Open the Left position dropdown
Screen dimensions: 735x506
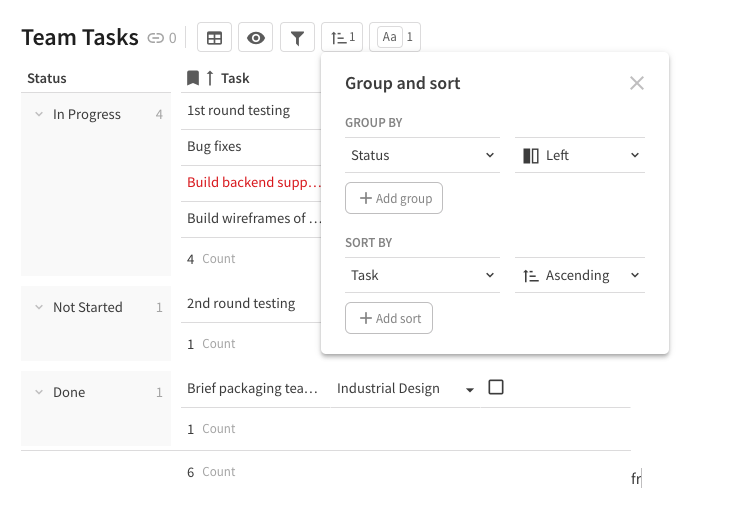pyautogui.click(x=580, y=155)
